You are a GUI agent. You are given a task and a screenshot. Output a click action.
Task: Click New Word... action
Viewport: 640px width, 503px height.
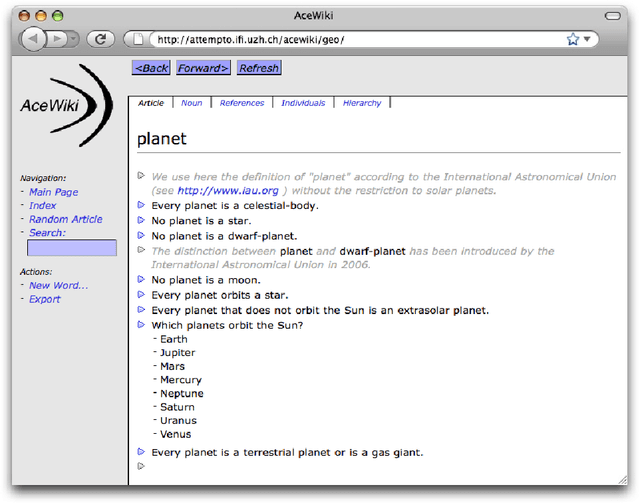coord(58,285)
